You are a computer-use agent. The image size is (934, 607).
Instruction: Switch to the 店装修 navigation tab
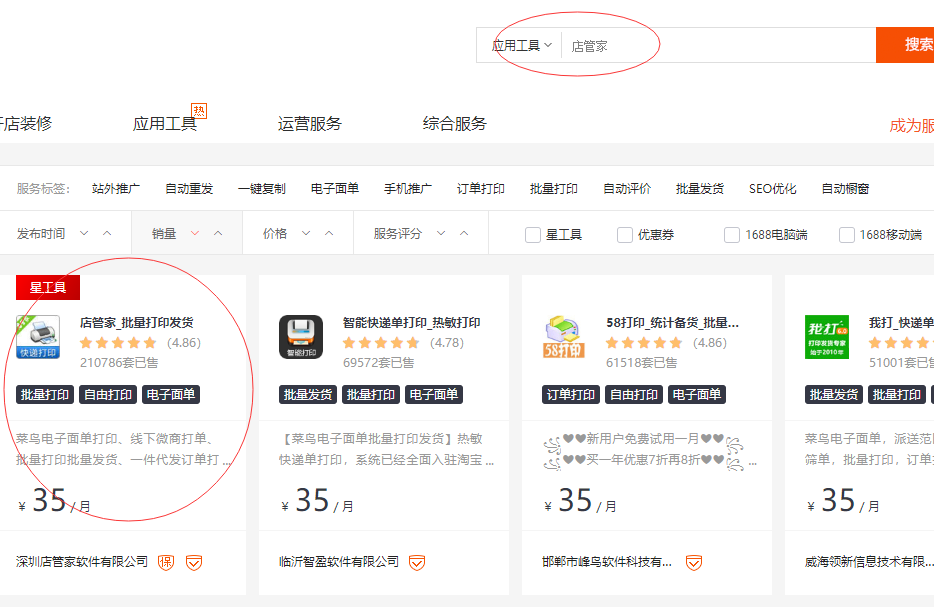[26, 124]
